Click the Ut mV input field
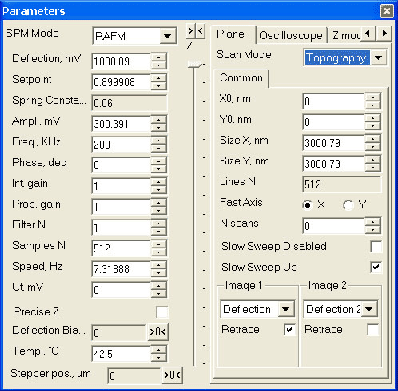The image size is (398, 391). 121,290
